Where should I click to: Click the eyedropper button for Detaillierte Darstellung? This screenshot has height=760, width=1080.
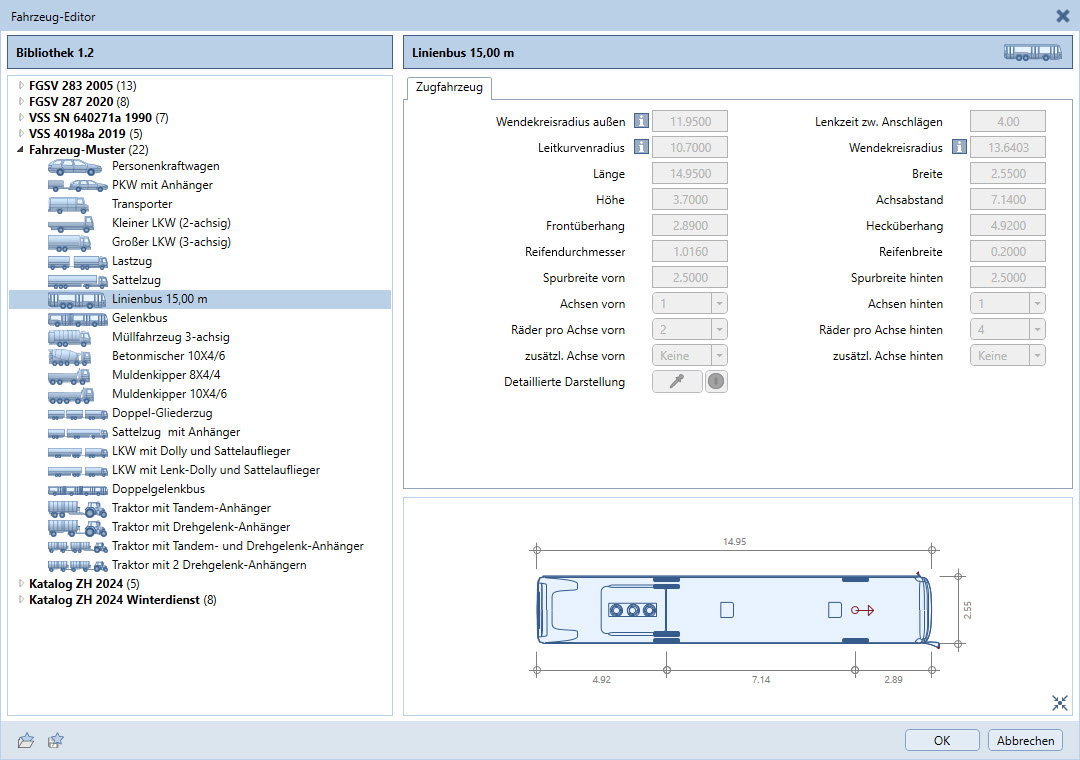677,382
